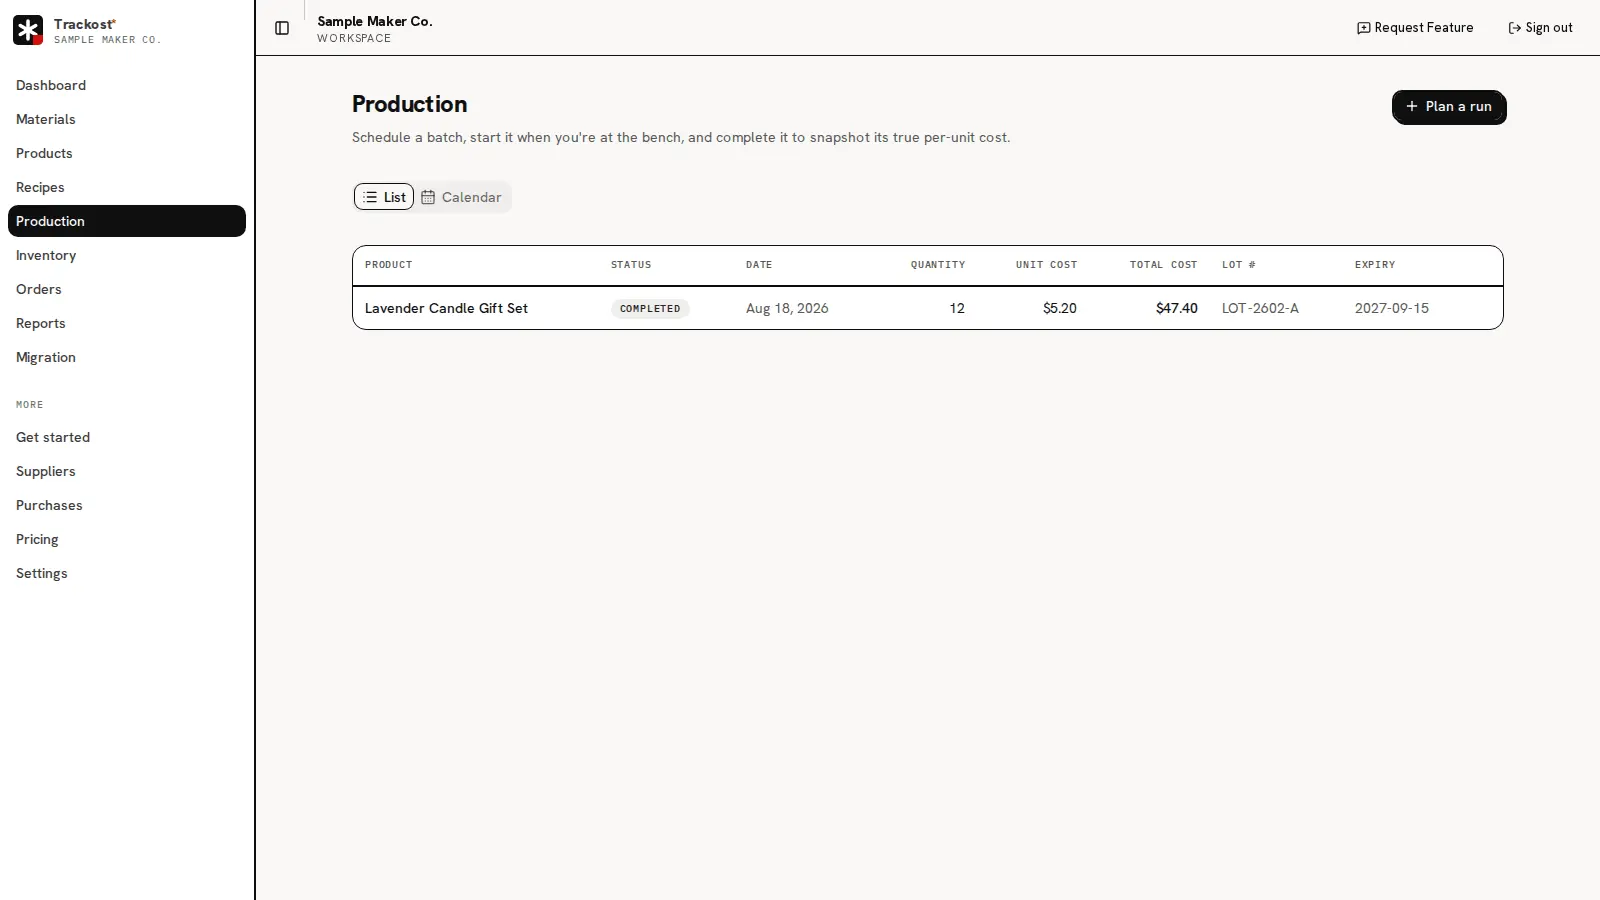
Task: Click the LOT # column header
Action: point(1239,265)
